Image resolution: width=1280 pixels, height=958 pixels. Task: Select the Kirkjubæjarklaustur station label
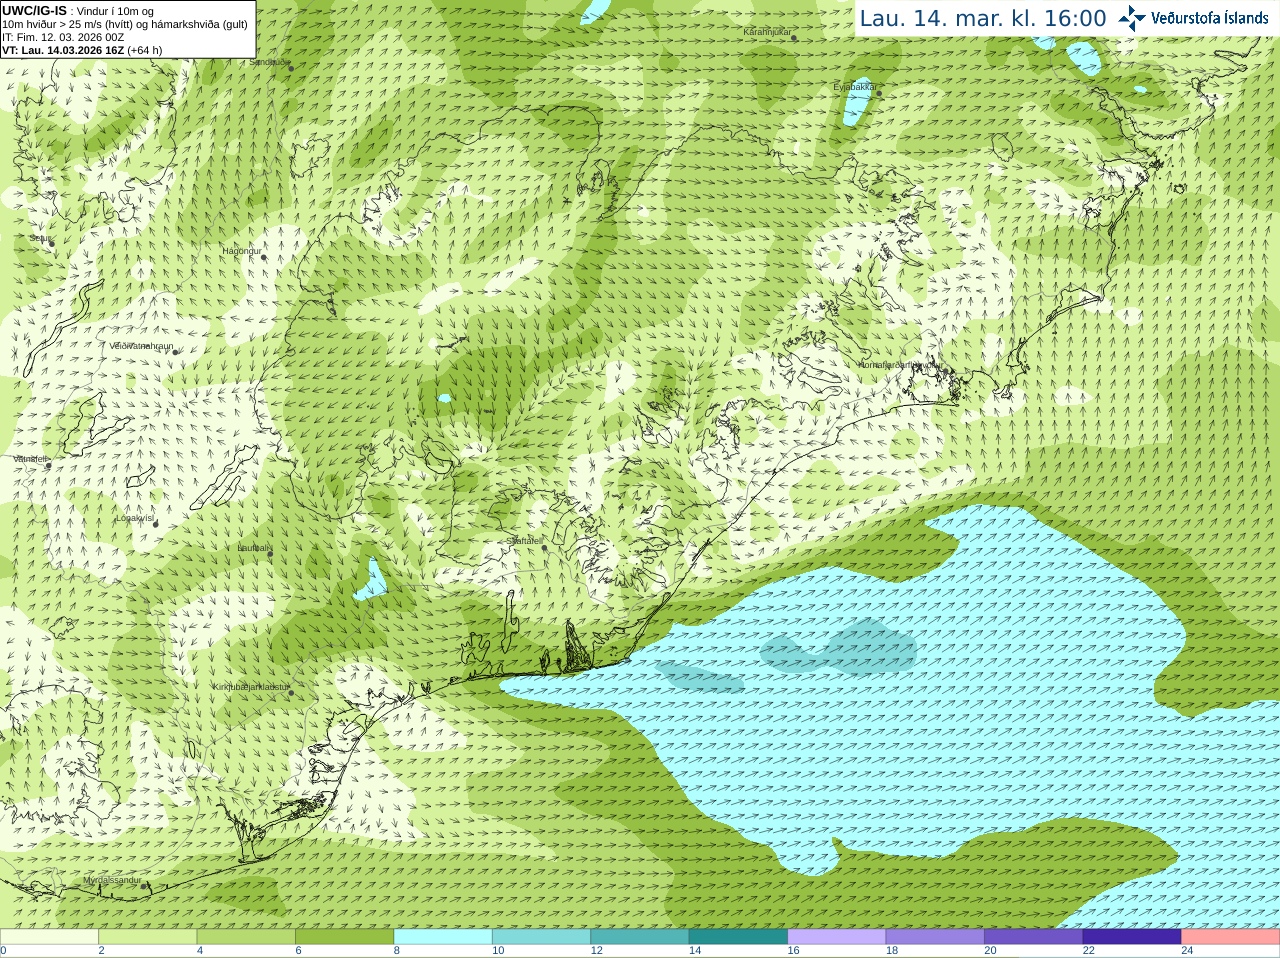click(x=251, y=687)
